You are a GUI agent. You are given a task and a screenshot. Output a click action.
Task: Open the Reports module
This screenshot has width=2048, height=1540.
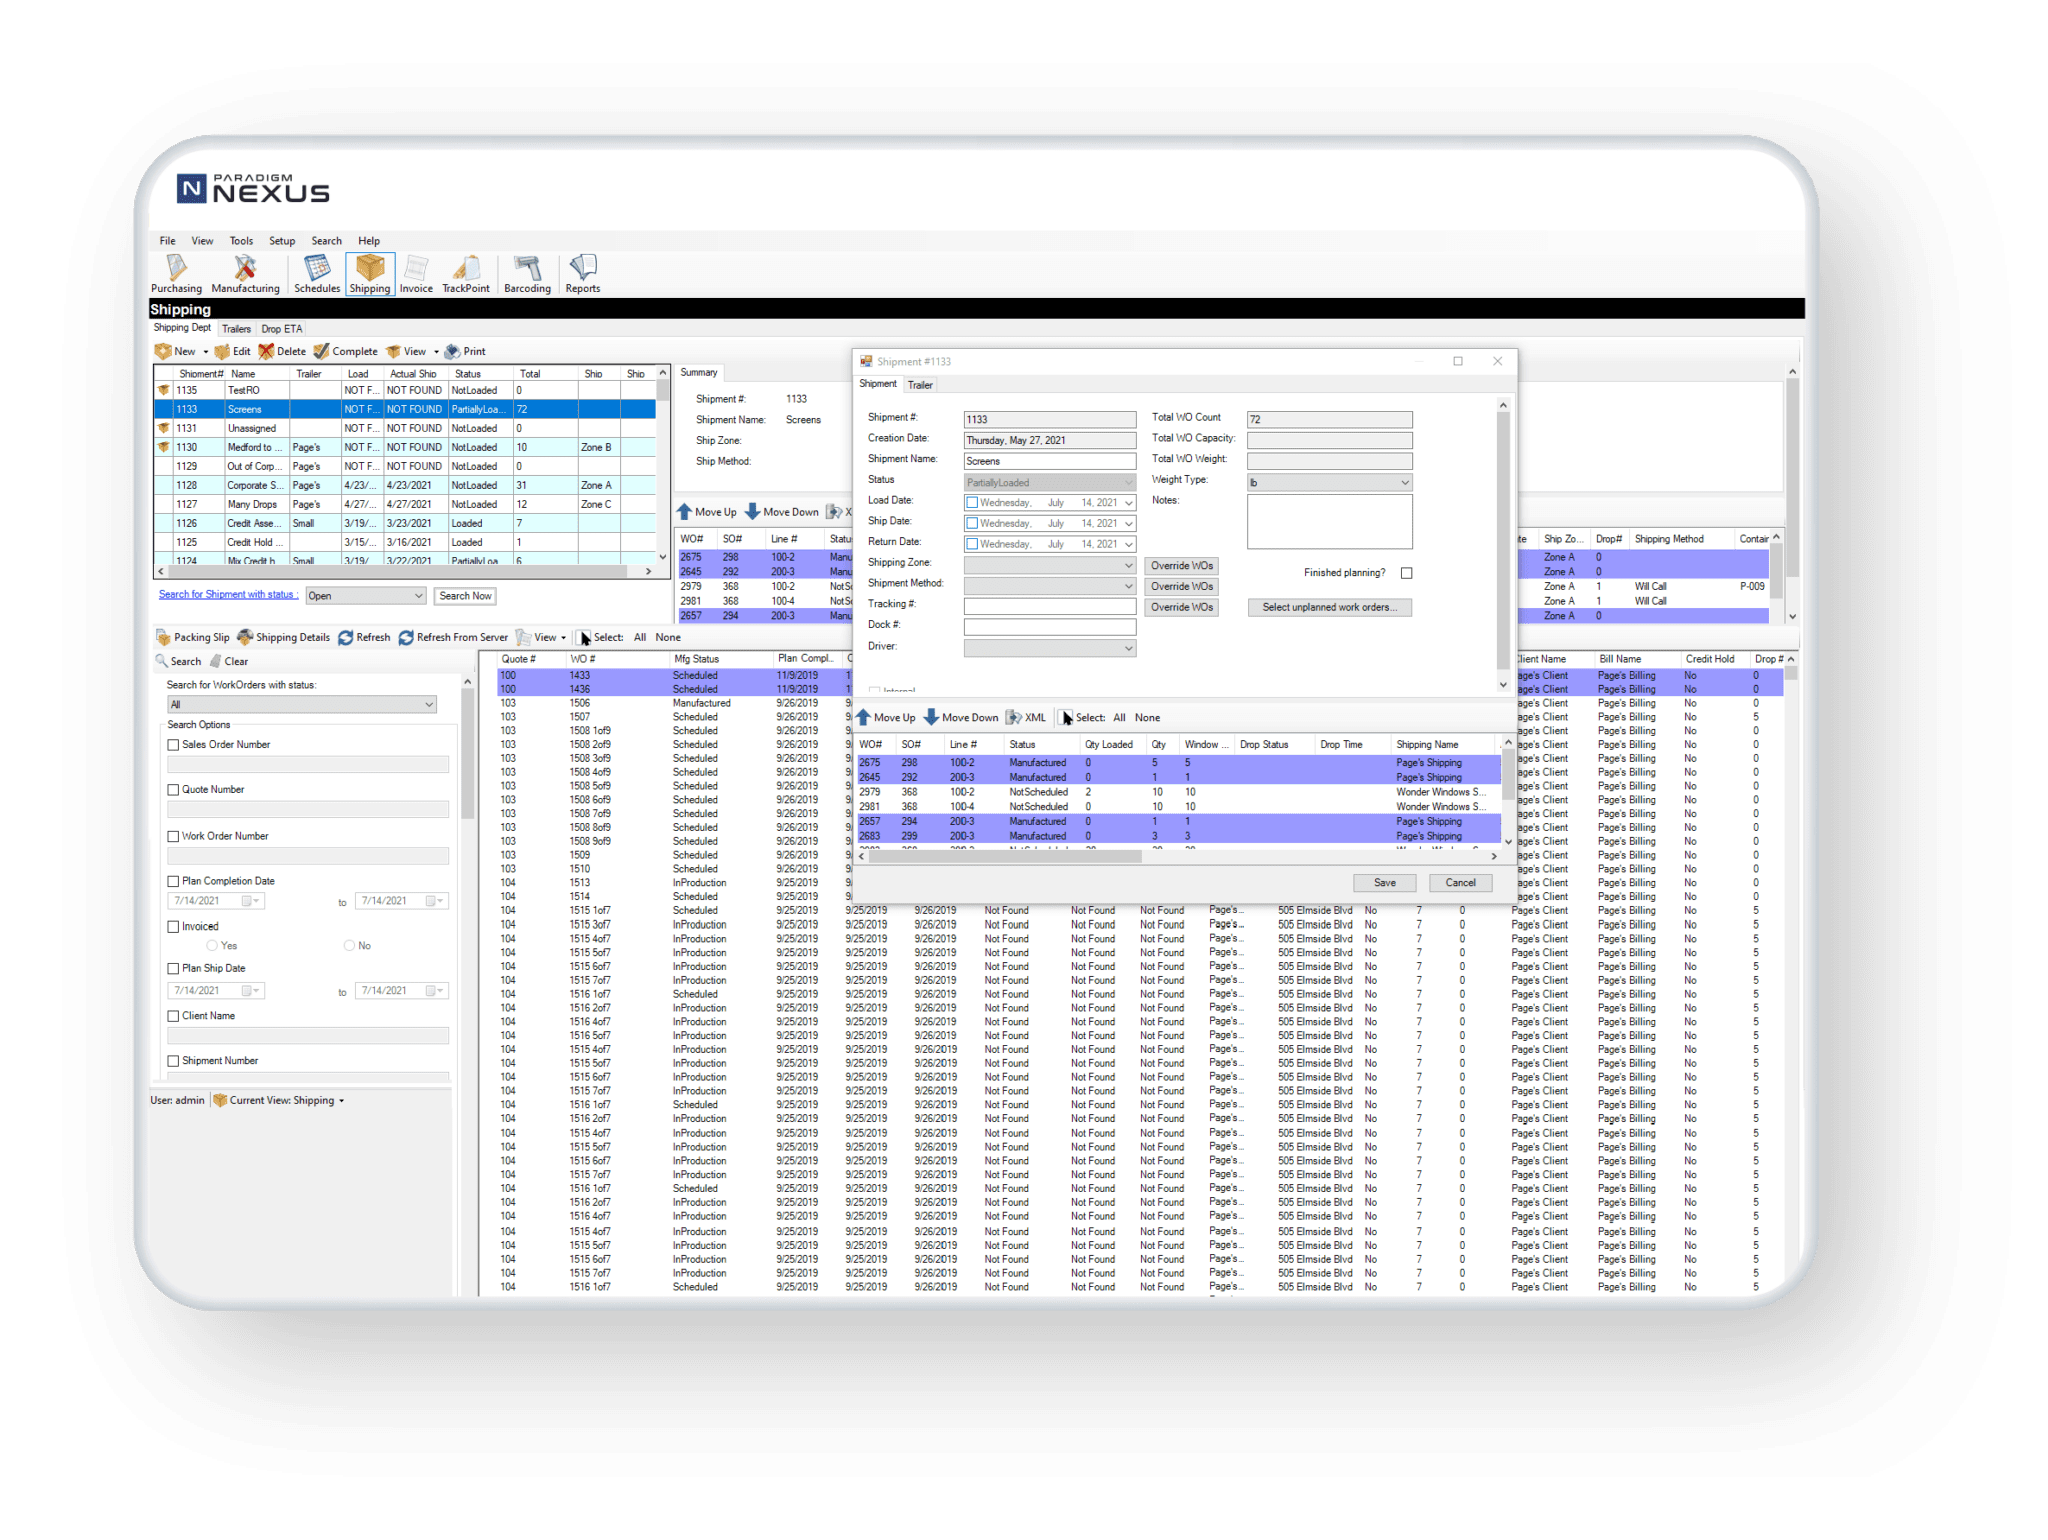pyautogui.click(x=582, y=273)
